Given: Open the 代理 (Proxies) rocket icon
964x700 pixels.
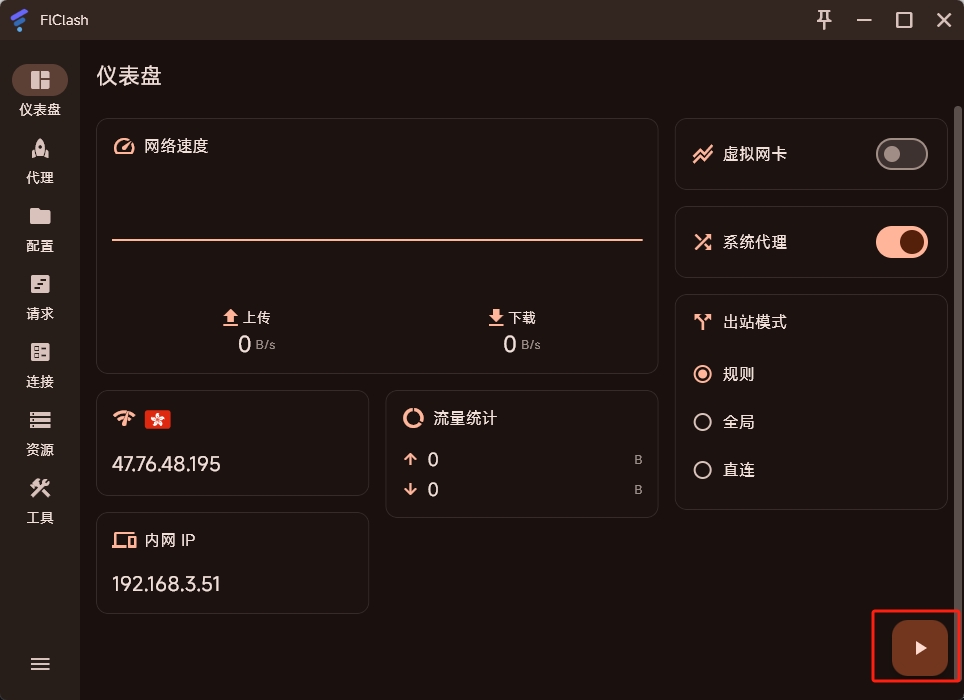Looking at the screenshot, I should 40,149.
